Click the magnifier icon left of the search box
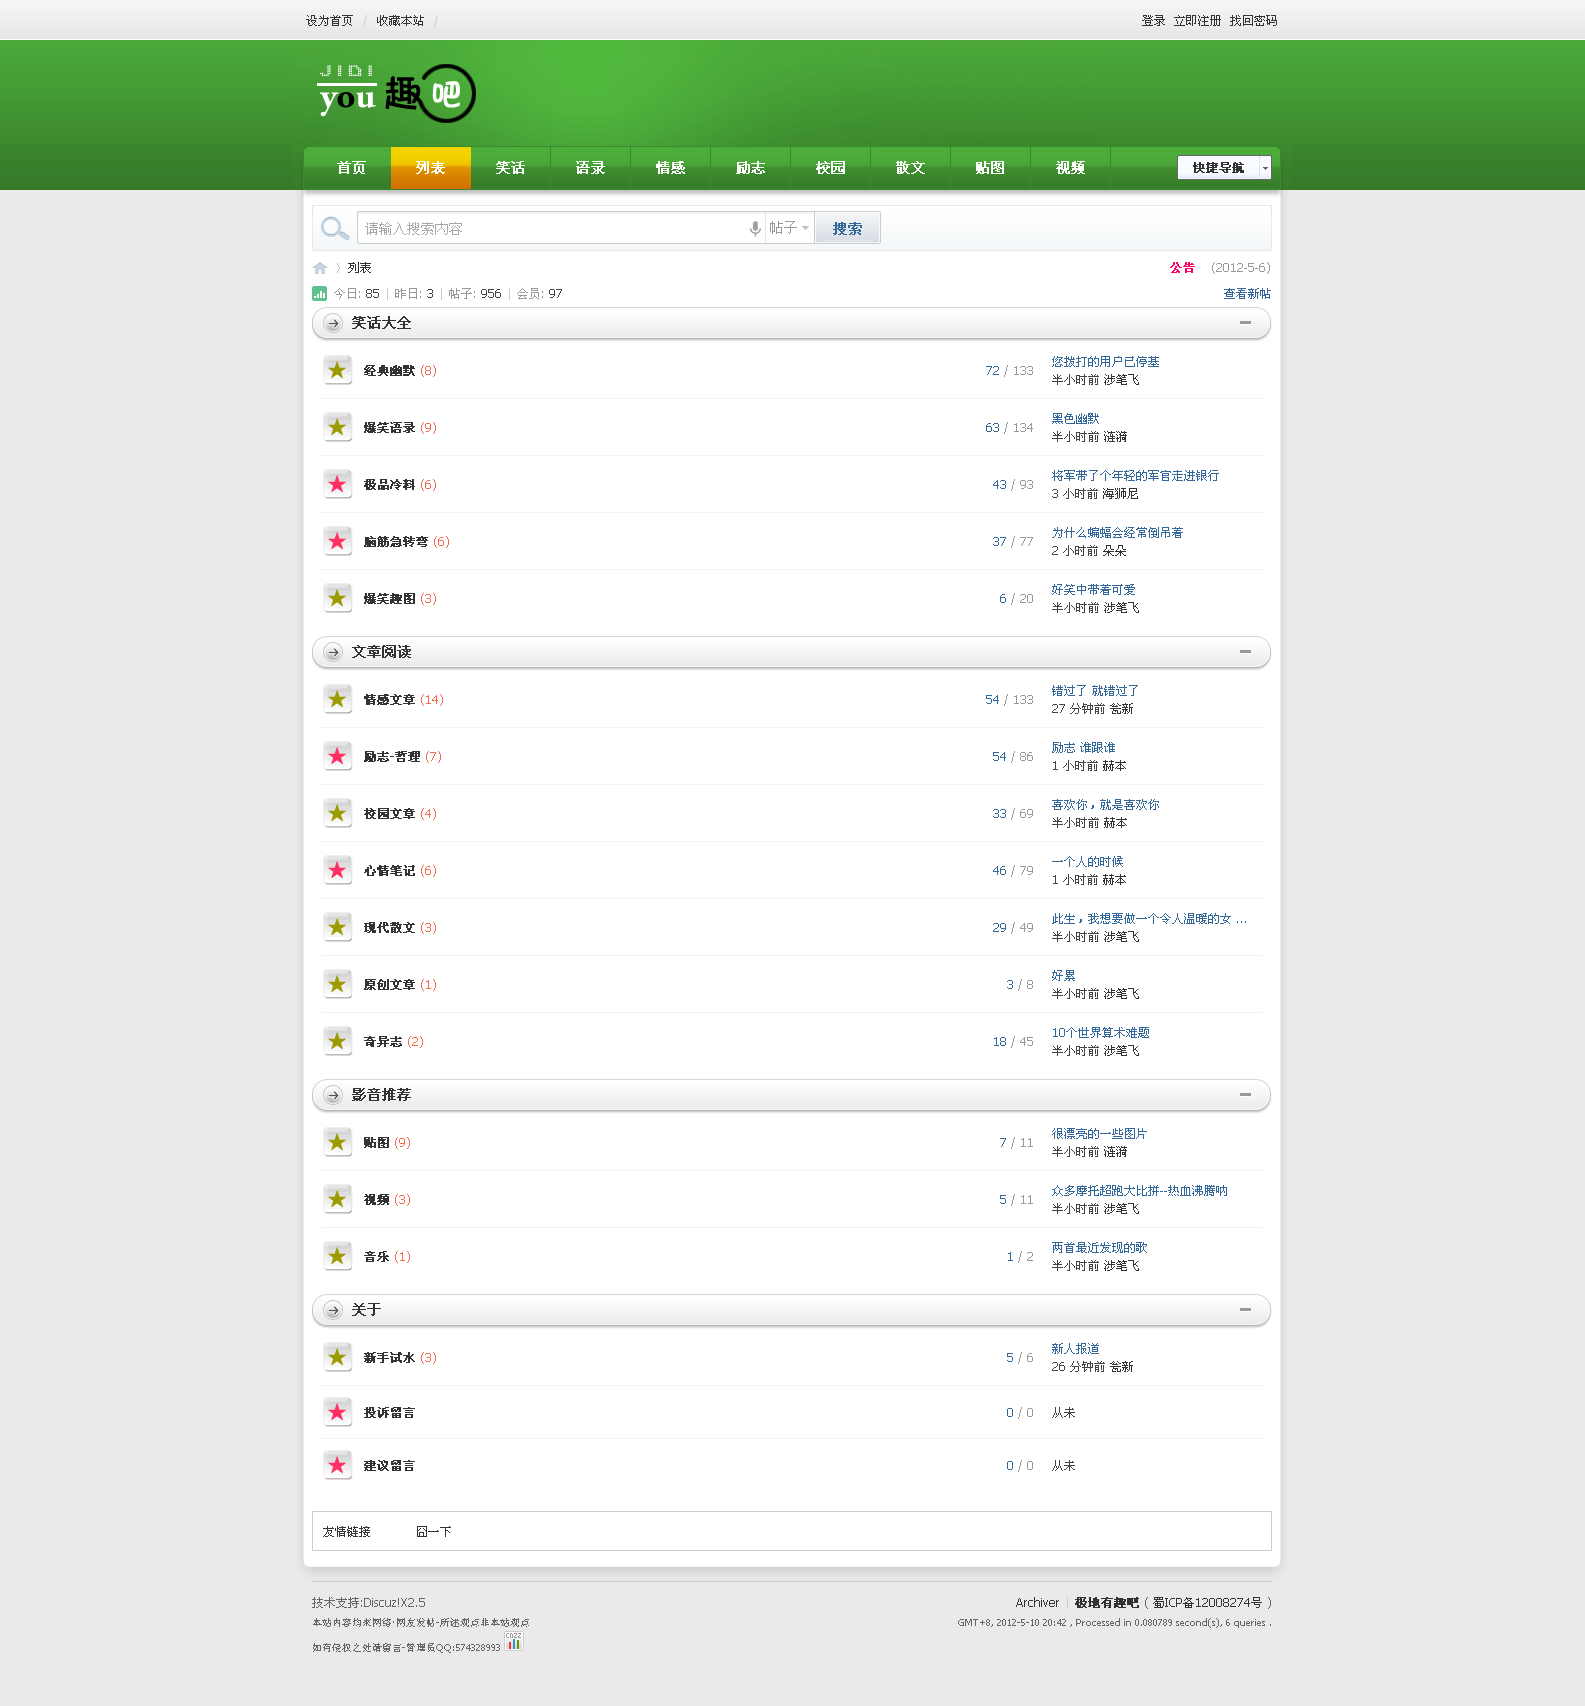Screen dimensions: 1585x1706 335,228
